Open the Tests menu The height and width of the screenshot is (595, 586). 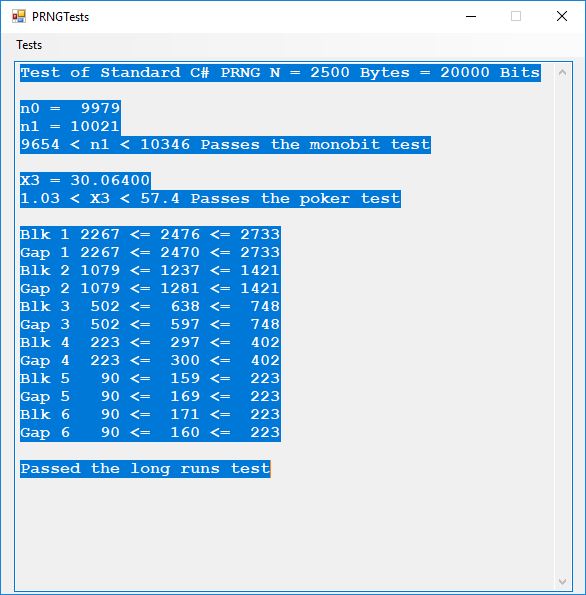click(29, 45)
